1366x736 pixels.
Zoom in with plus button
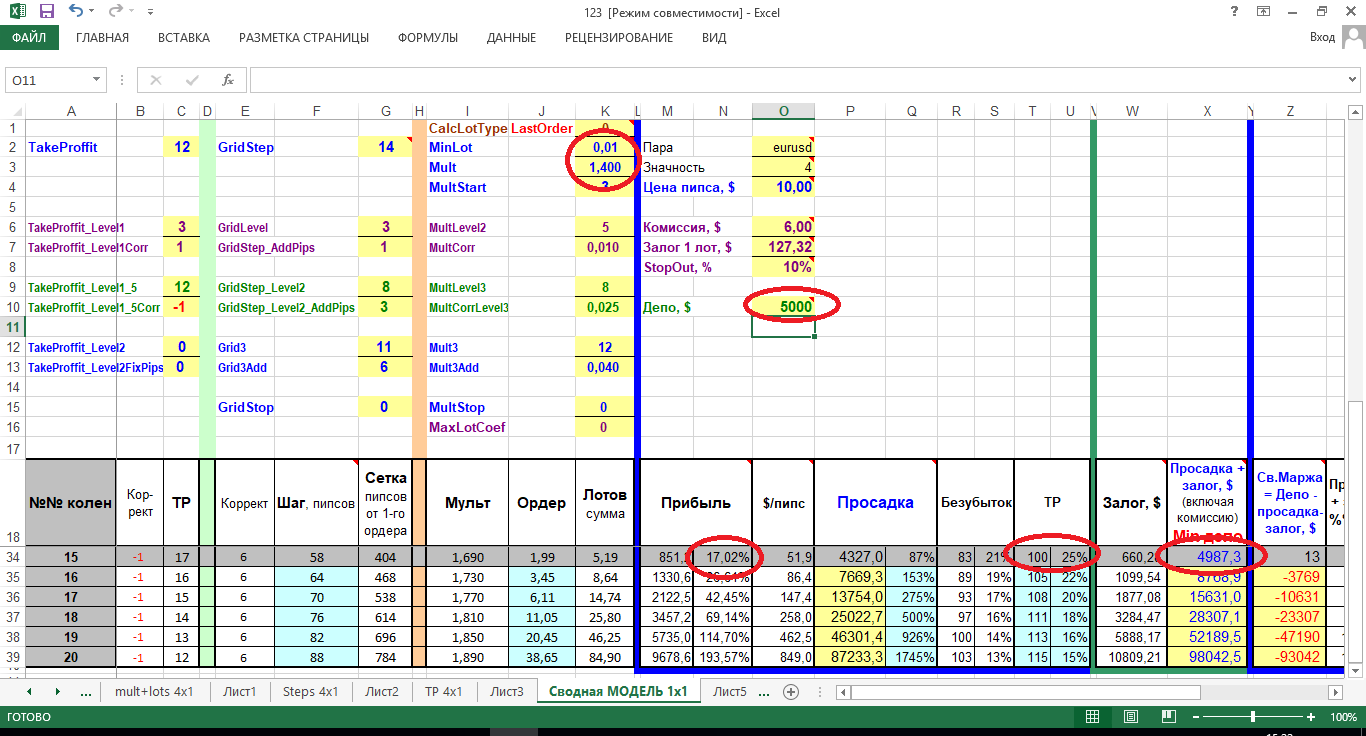[1312, 717]
